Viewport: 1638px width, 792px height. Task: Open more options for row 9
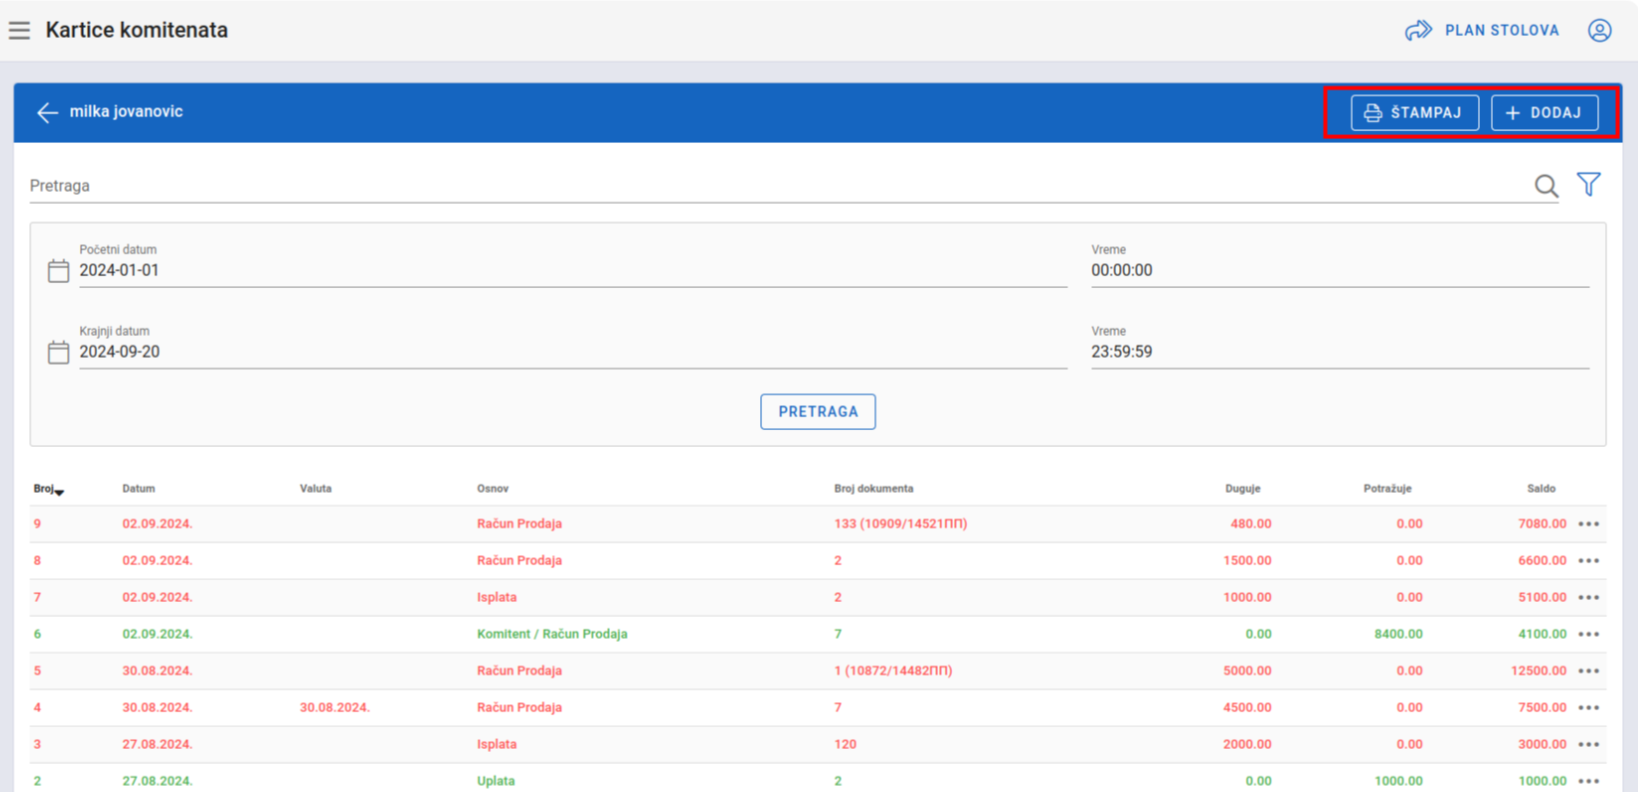coord(1589,524)
